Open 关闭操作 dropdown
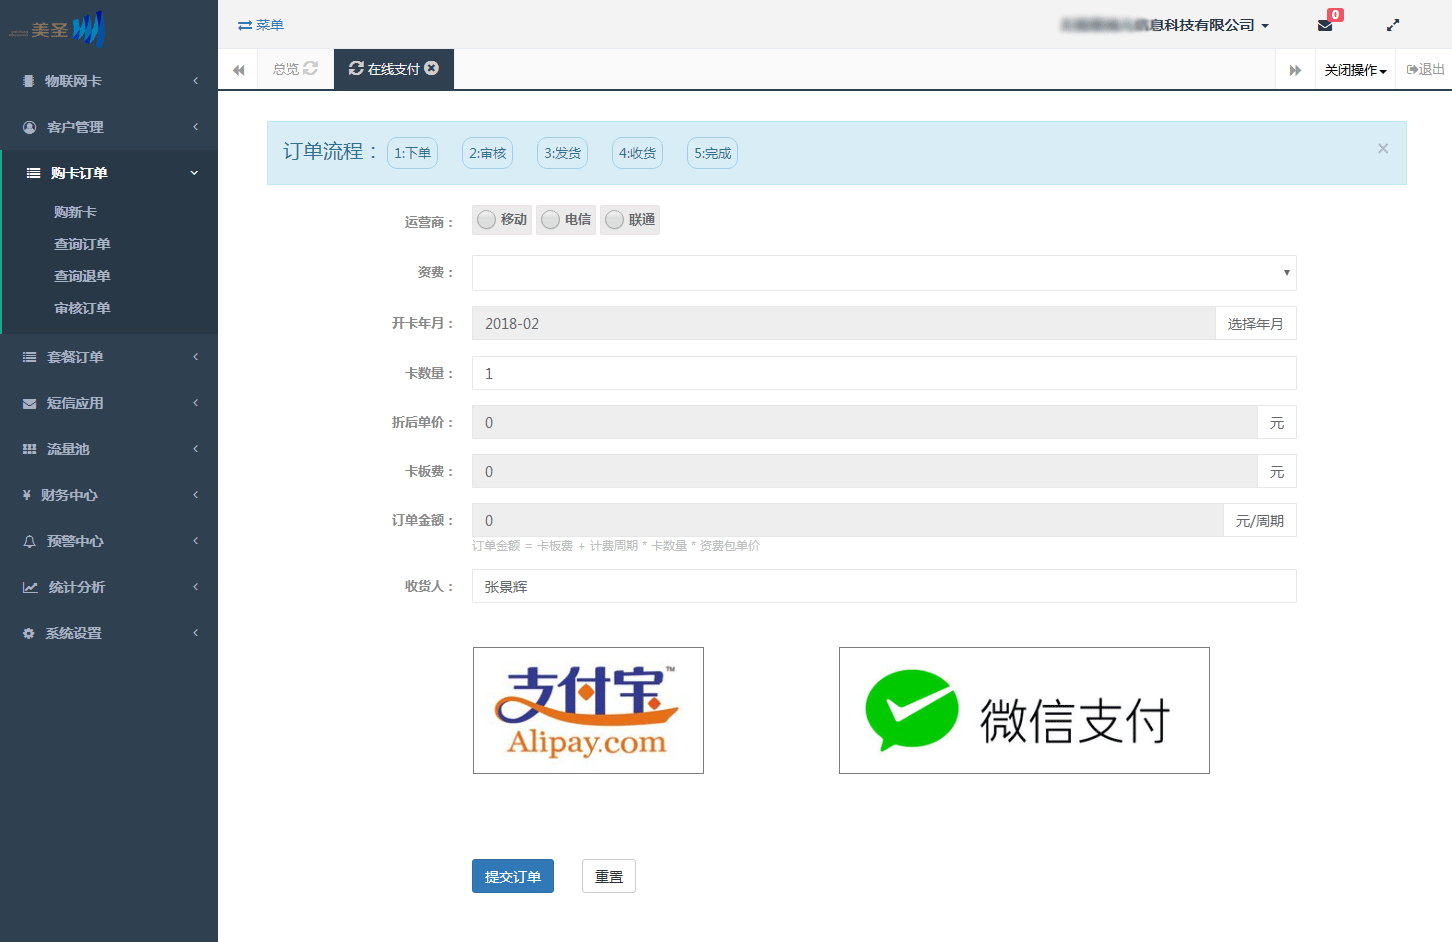1452x942 pixels. coord(1355,70)
